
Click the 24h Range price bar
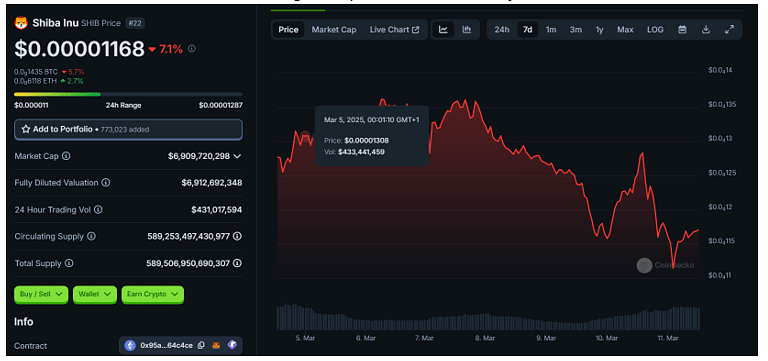(128, 94)
